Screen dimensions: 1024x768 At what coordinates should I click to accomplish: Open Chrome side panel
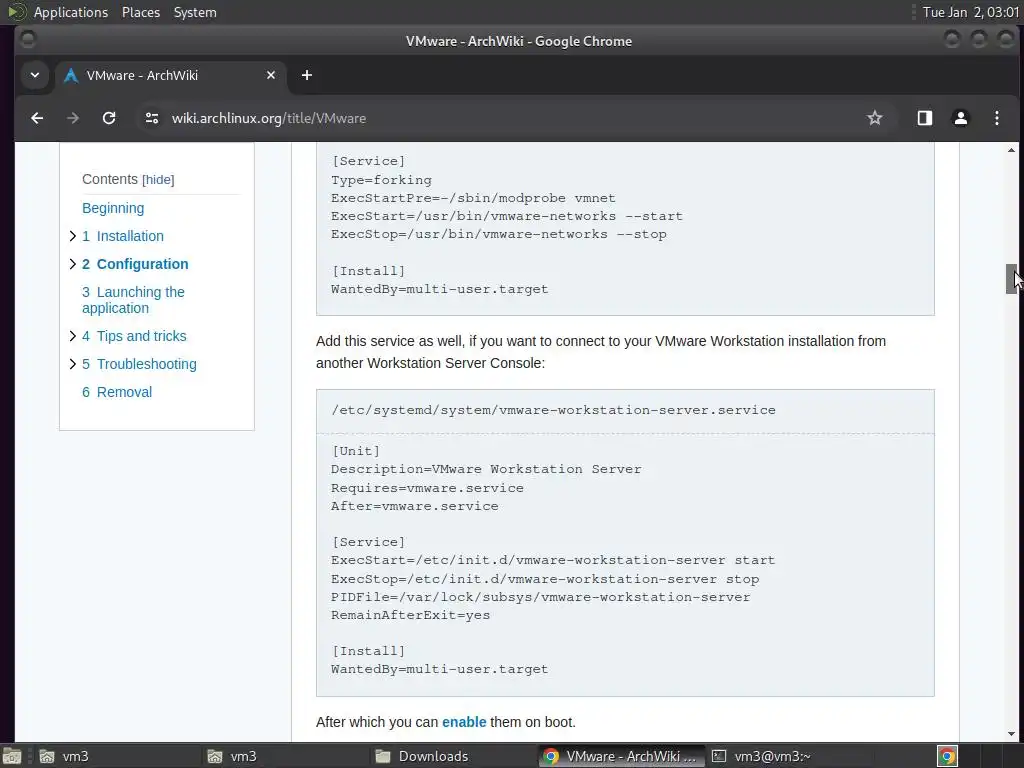(x=925, y=118)
